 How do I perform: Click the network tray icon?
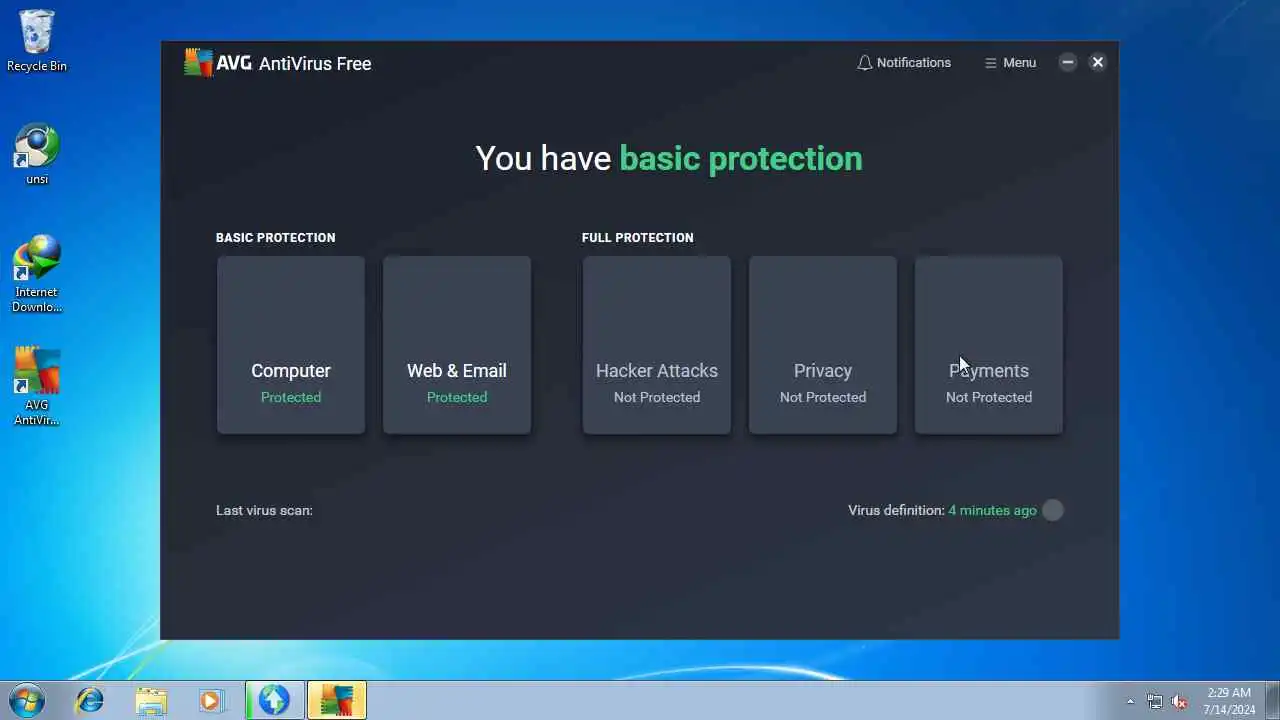pyautogui.click(x=1155, y=701)
